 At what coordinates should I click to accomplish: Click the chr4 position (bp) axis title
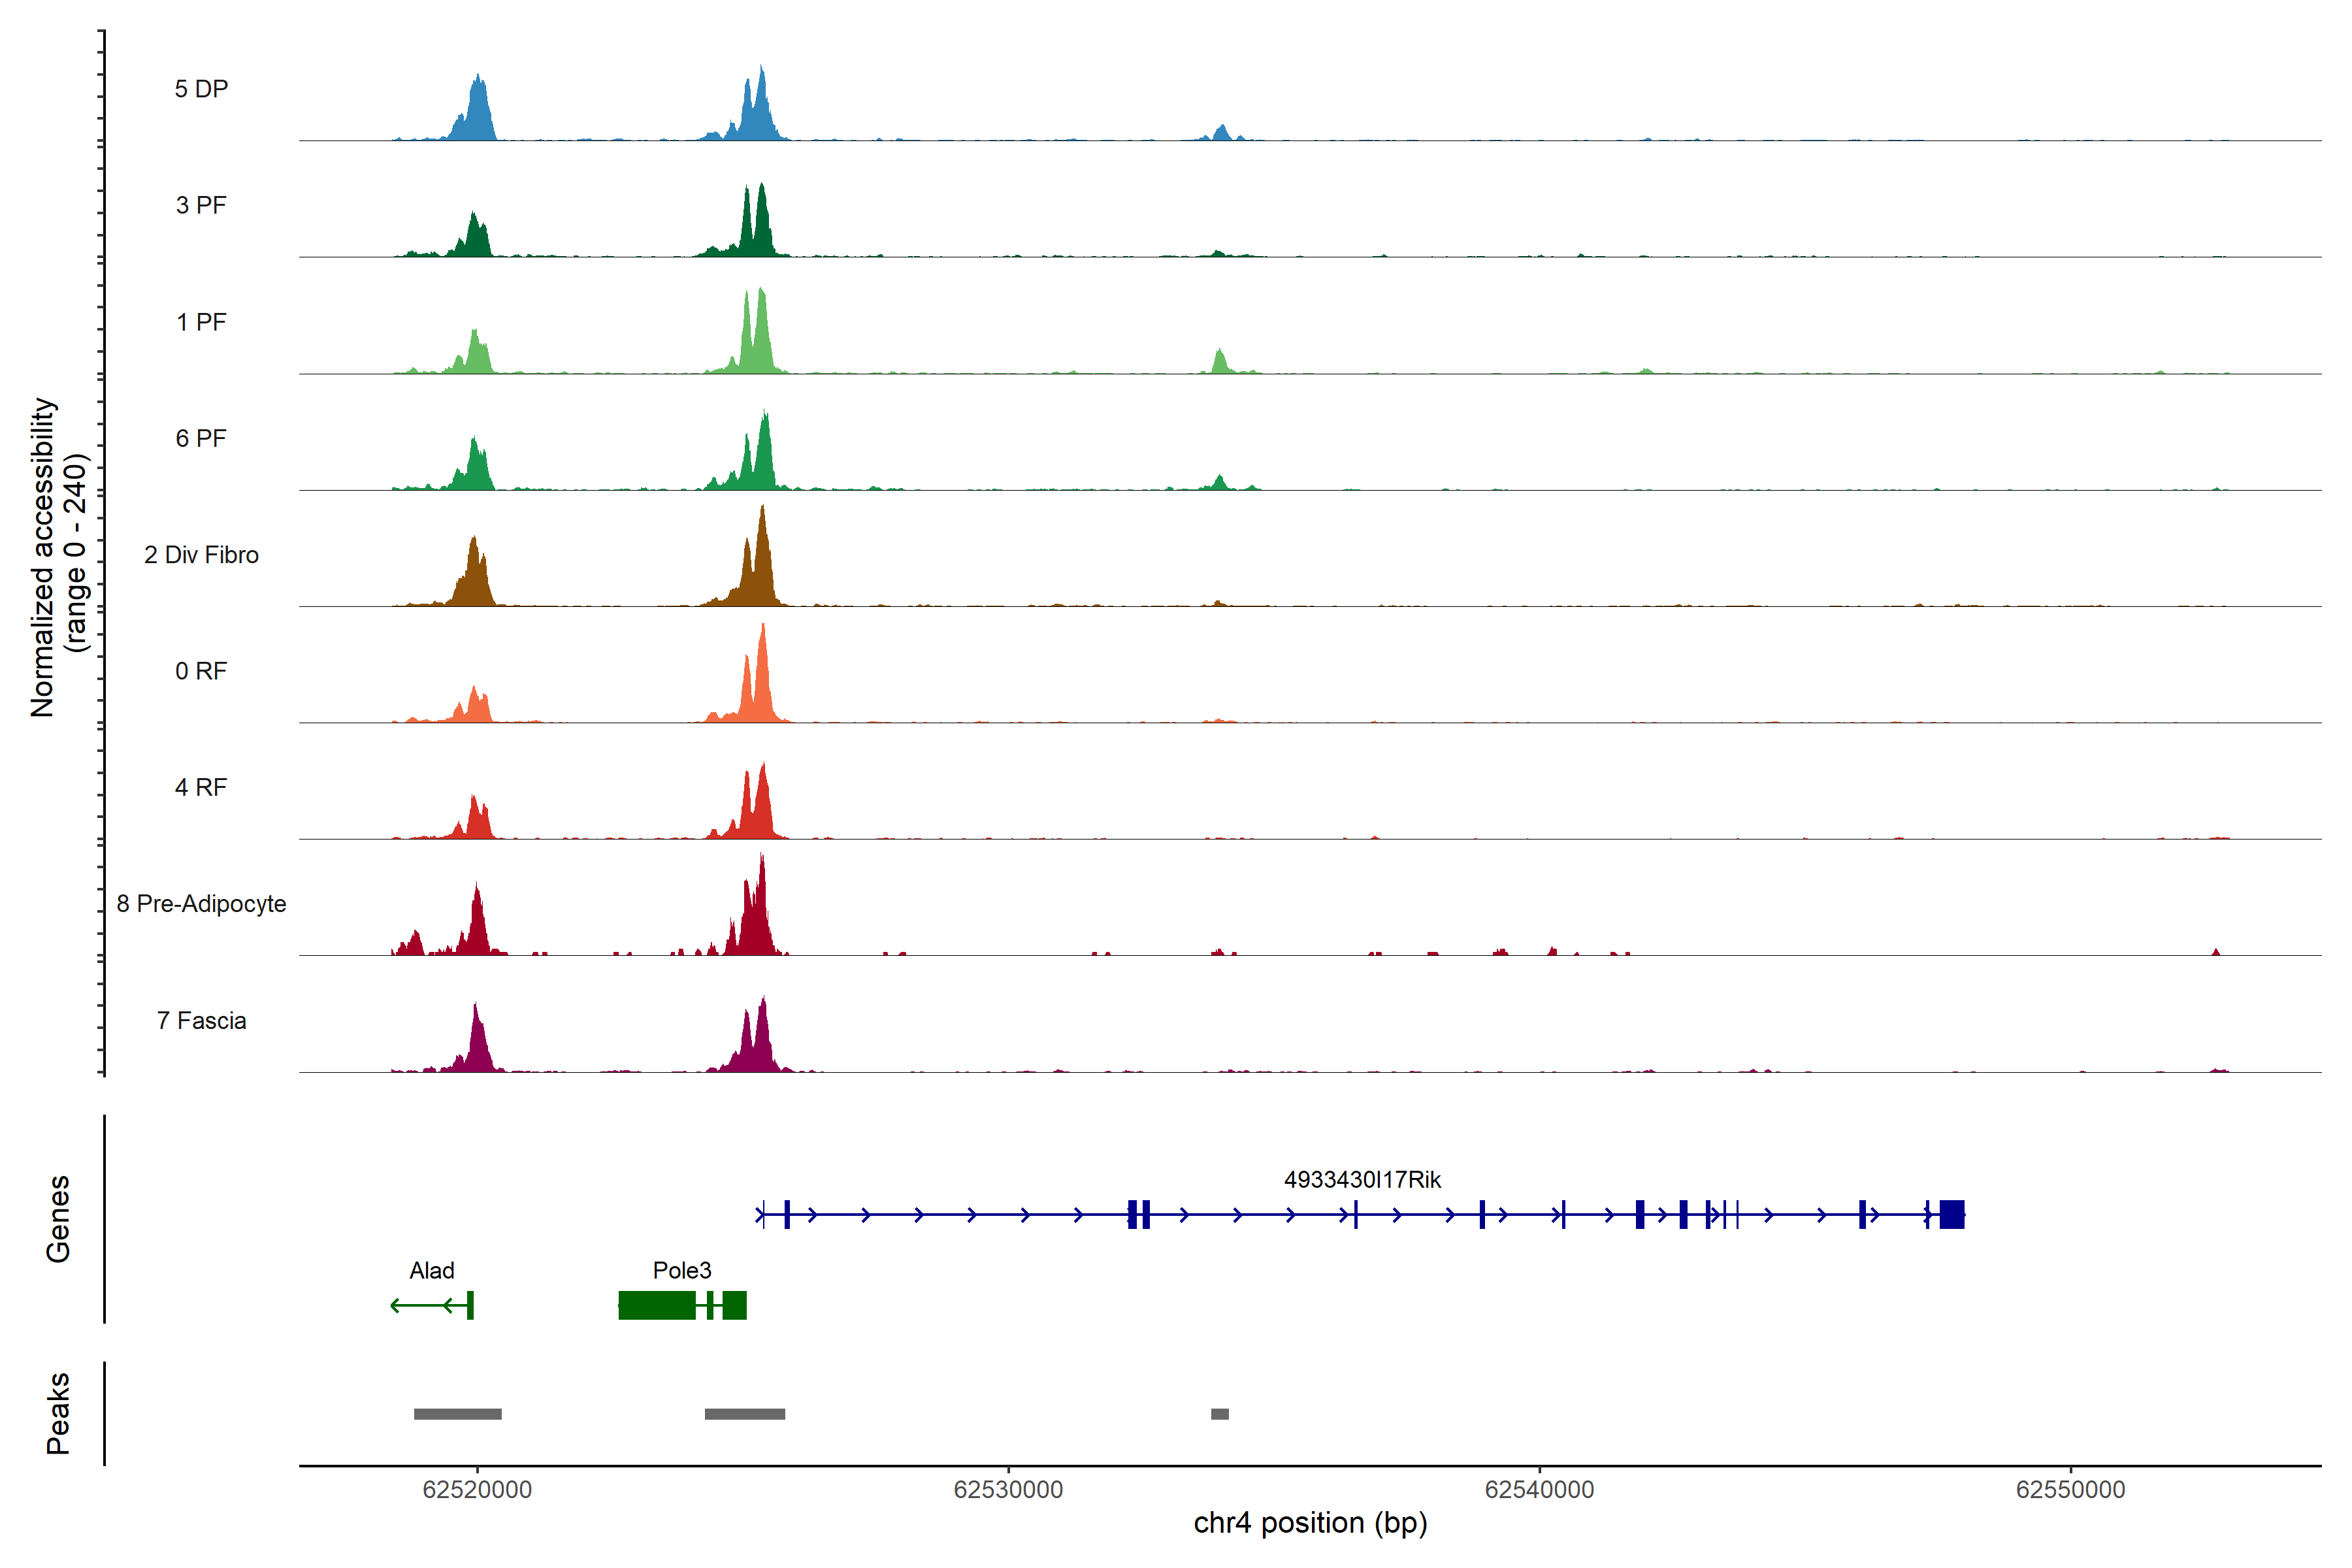point(1310,1523)
